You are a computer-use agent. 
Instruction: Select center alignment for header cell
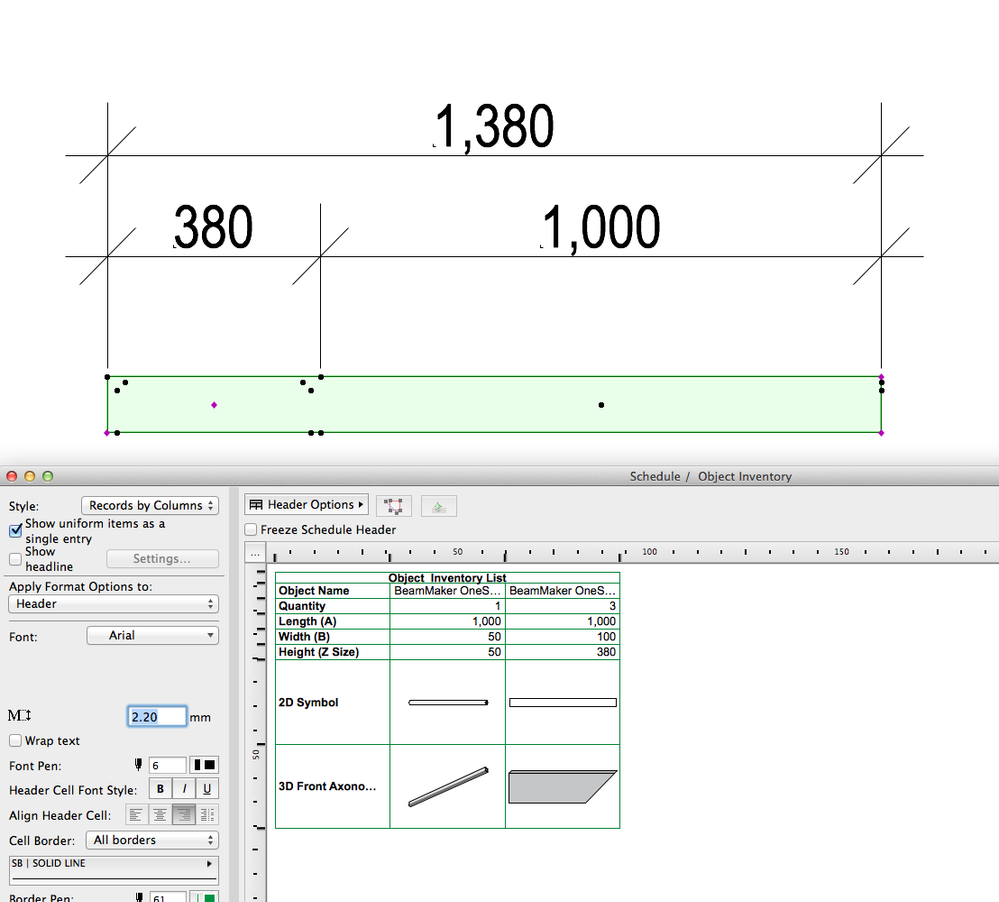(160, 814)
